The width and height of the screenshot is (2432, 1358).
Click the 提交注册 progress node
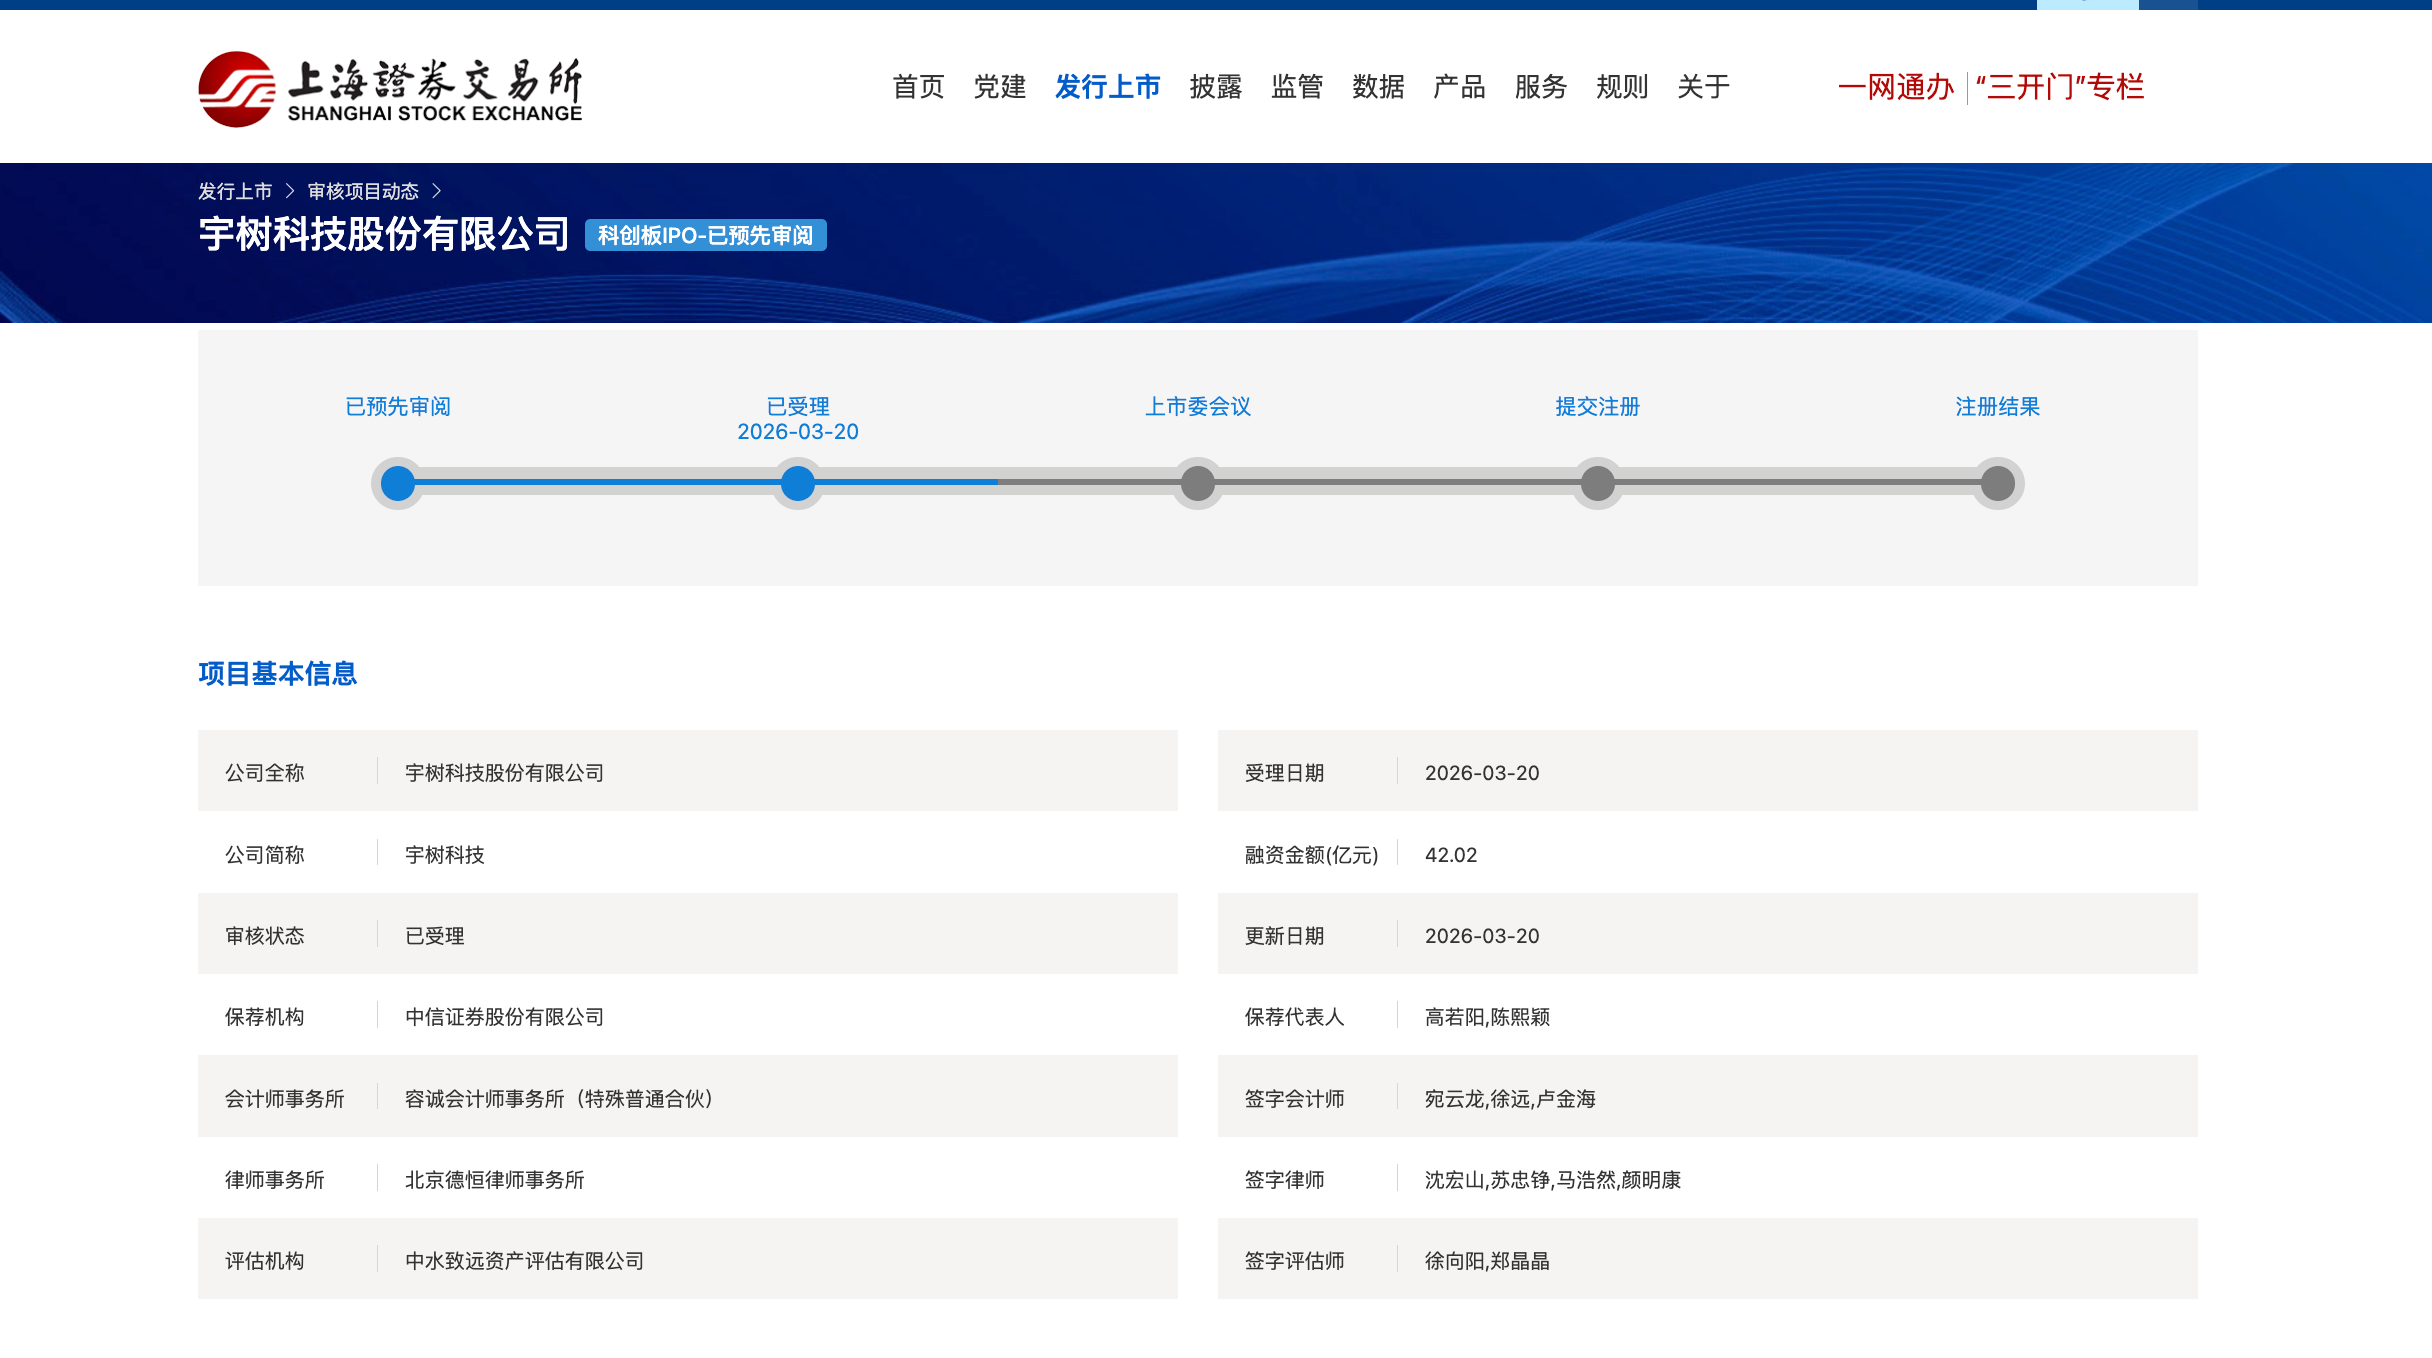[x=1597, y=484]
